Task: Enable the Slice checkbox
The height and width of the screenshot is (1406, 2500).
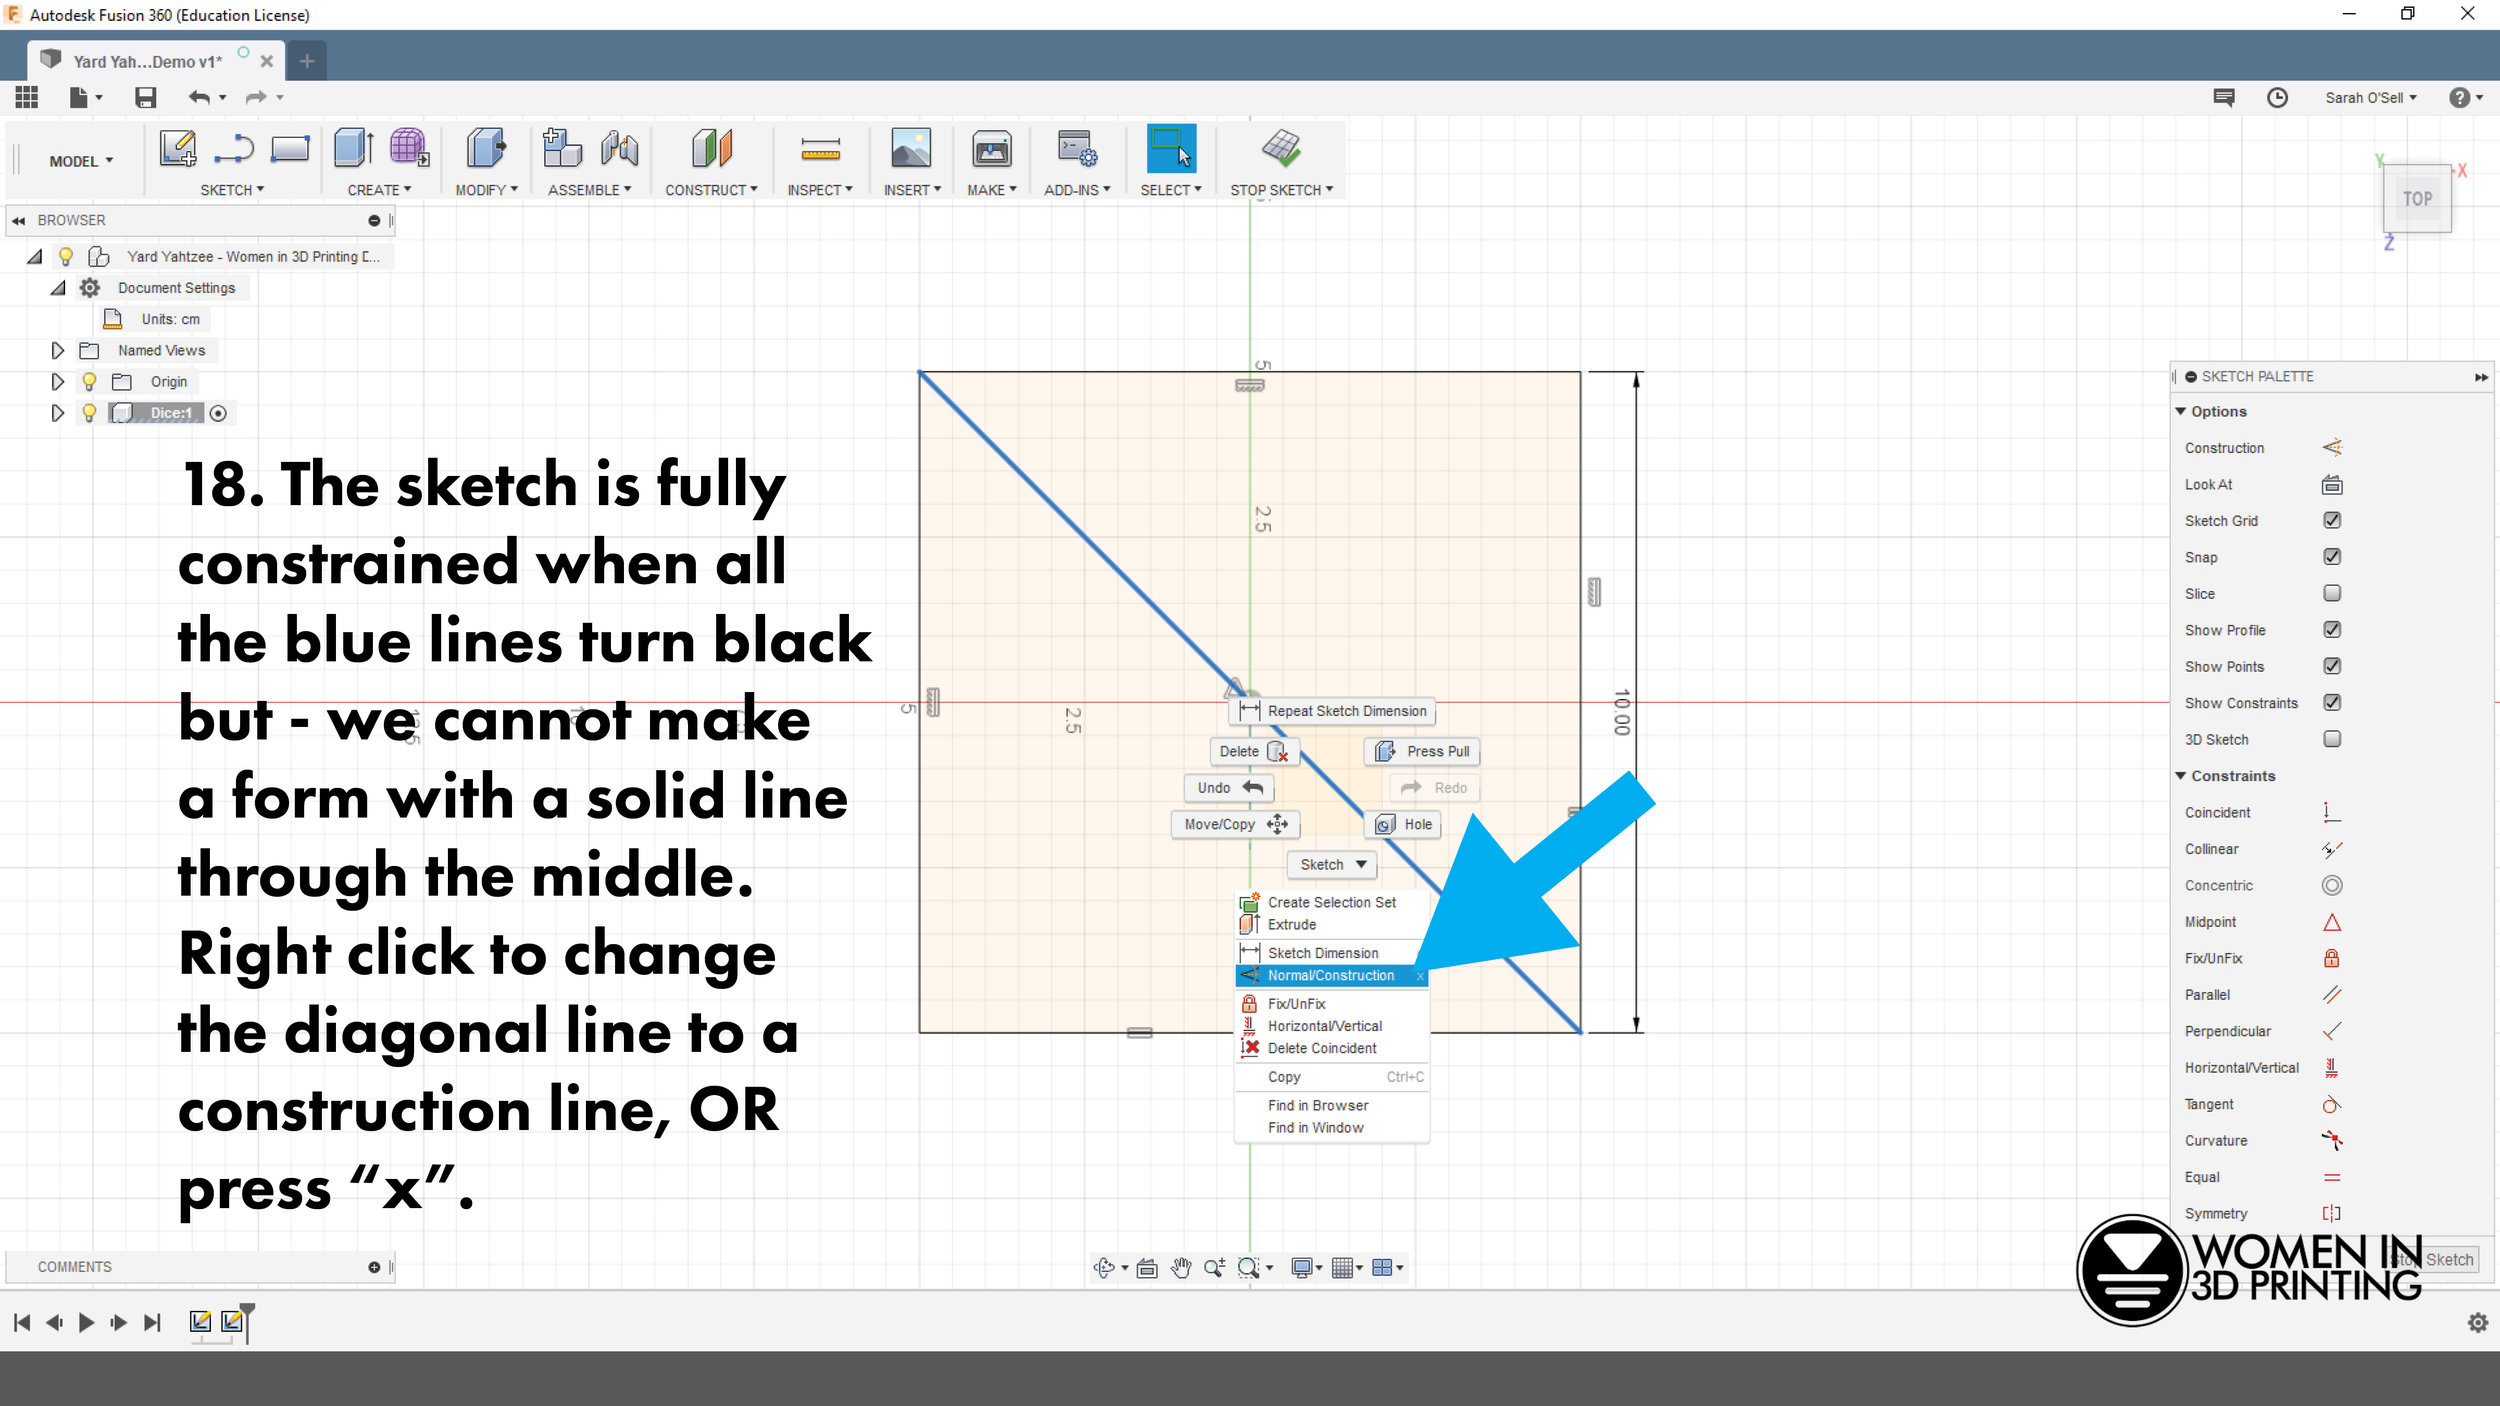Action: click(2332, 593)
